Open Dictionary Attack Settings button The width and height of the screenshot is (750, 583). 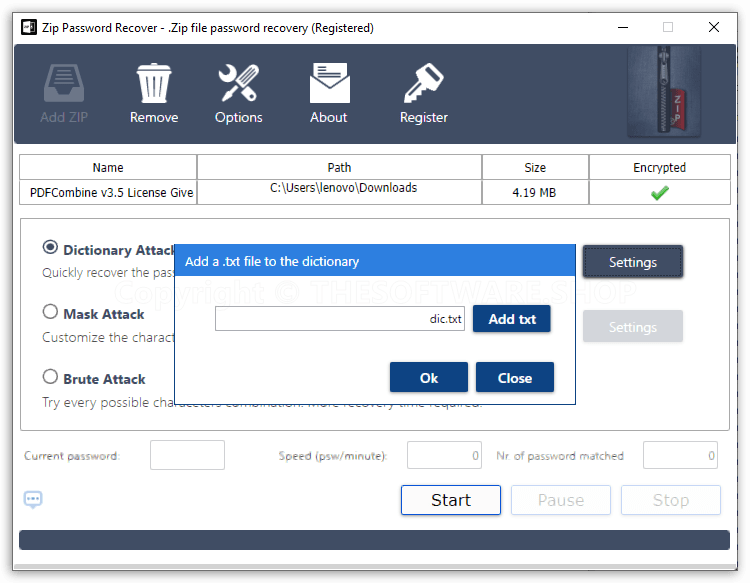632,262
